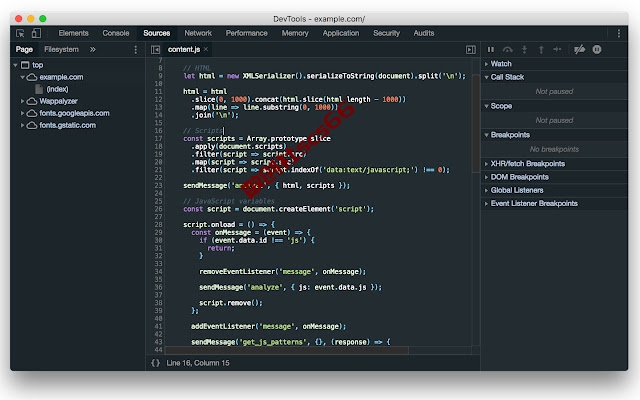Close the content.js file tab

pyautogui.click(x=206, y=49)
